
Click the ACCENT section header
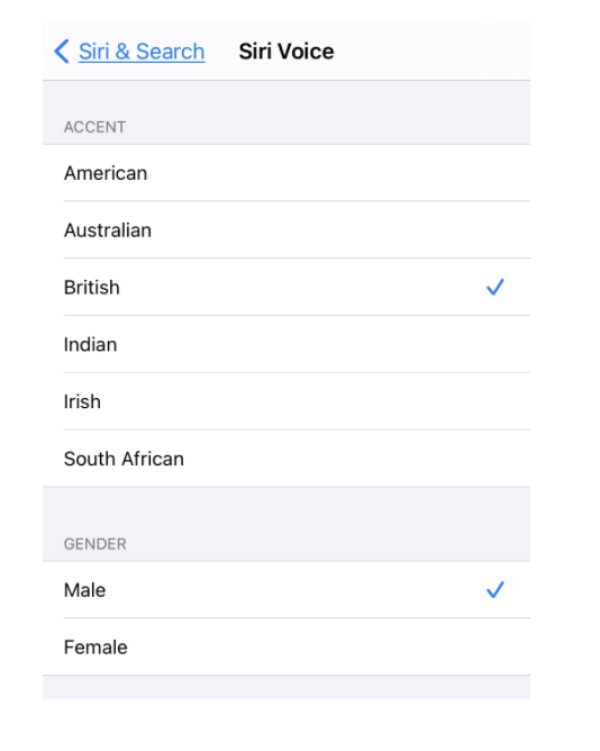(x=95, y=127)
